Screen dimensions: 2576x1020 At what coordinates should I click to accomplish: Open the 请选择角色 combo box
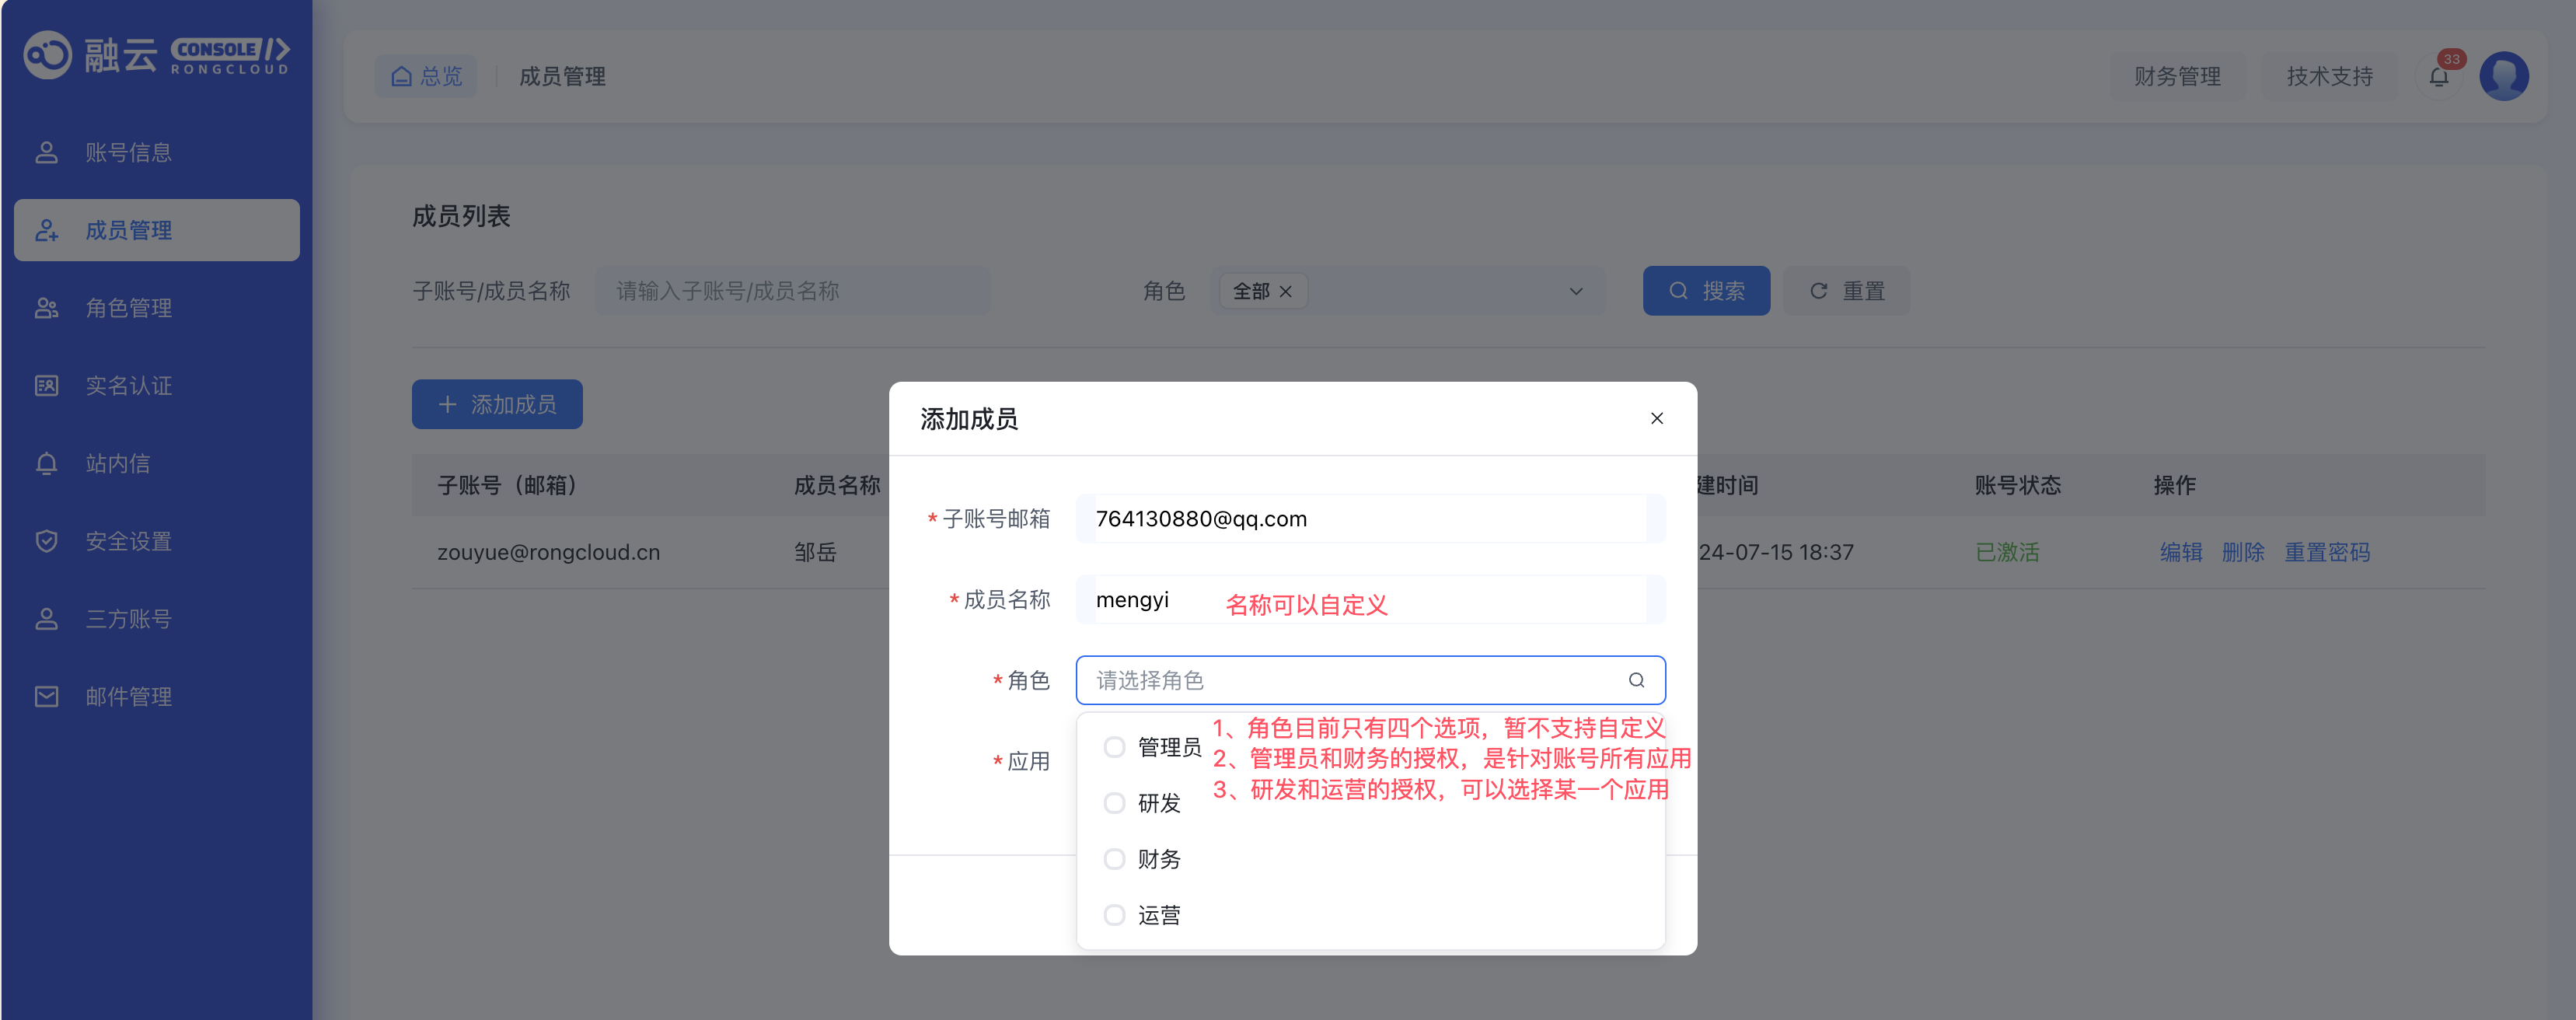coord(1360,680)
